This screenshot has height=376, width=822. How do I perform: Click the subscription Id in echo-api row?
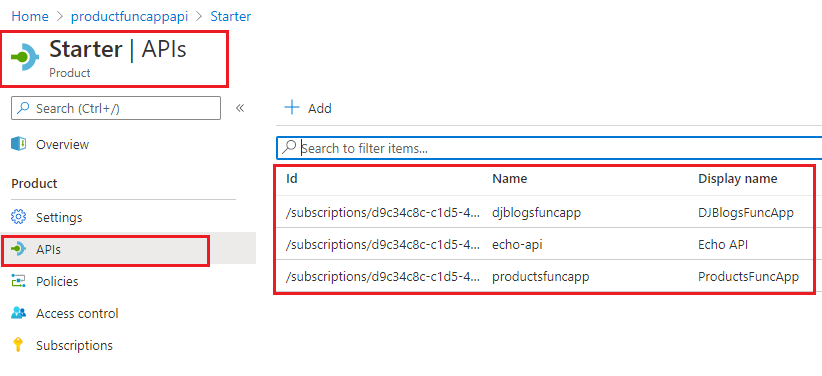coord(383,244)
